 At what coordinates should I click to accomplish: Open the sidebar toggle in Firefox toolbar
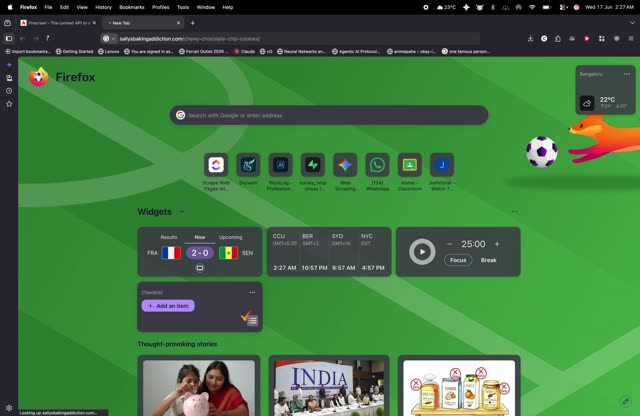click(9, 38)
